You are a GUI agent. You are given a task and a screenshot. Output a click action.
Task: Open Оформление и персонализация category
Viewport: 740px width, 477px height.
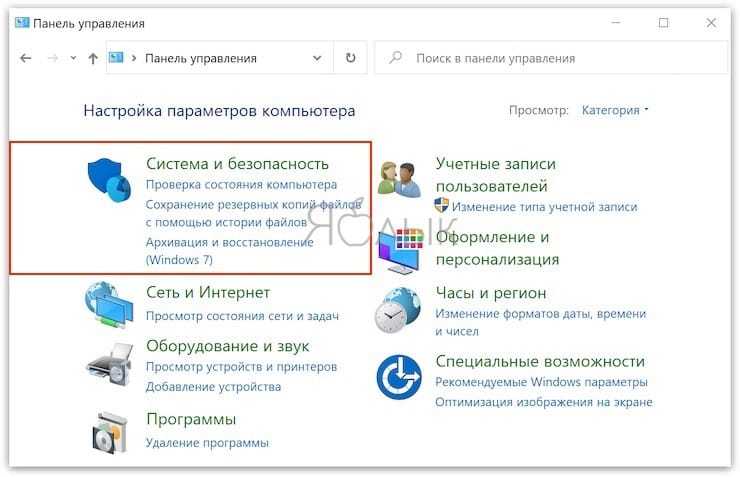(x=497, y=248)
